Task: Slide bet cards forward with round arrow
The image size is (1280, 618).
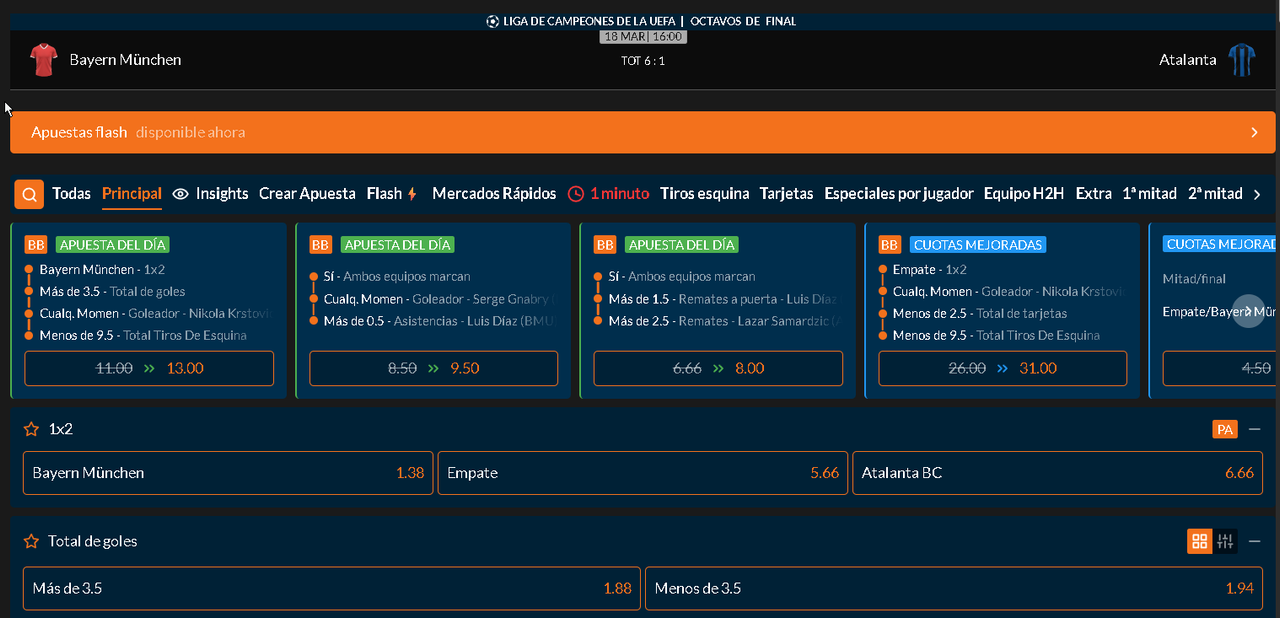Action: (x=1249, y=311)
